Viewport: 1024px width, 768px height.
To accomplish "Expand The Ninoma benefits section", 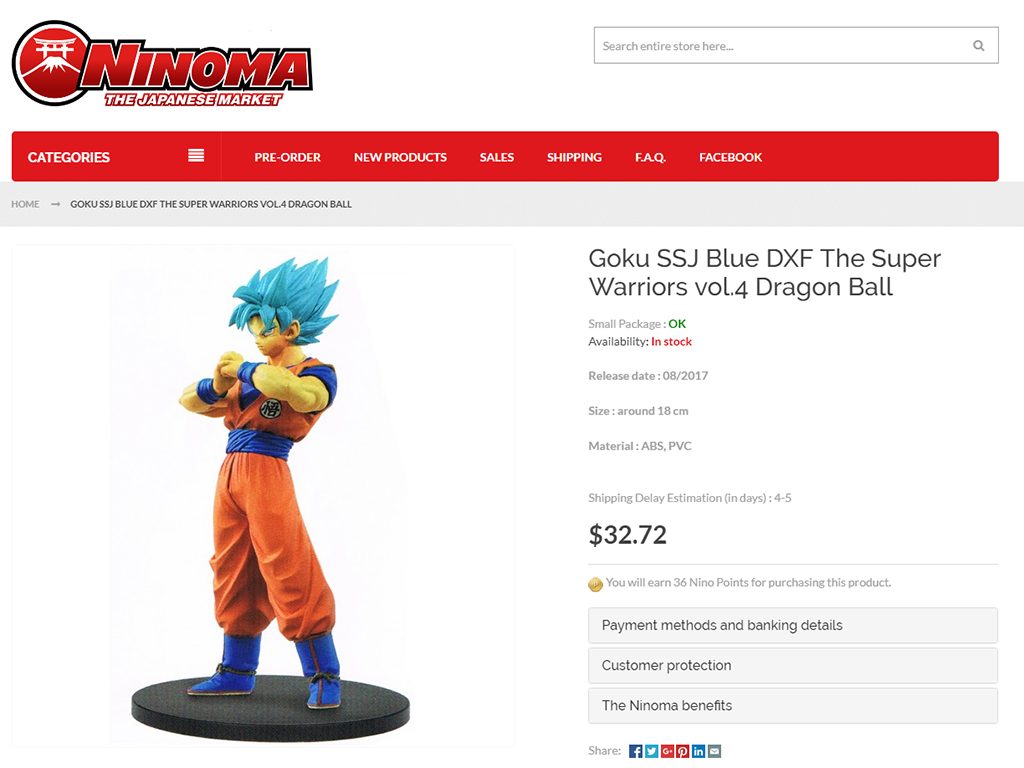I will click(x=793, y=705).
